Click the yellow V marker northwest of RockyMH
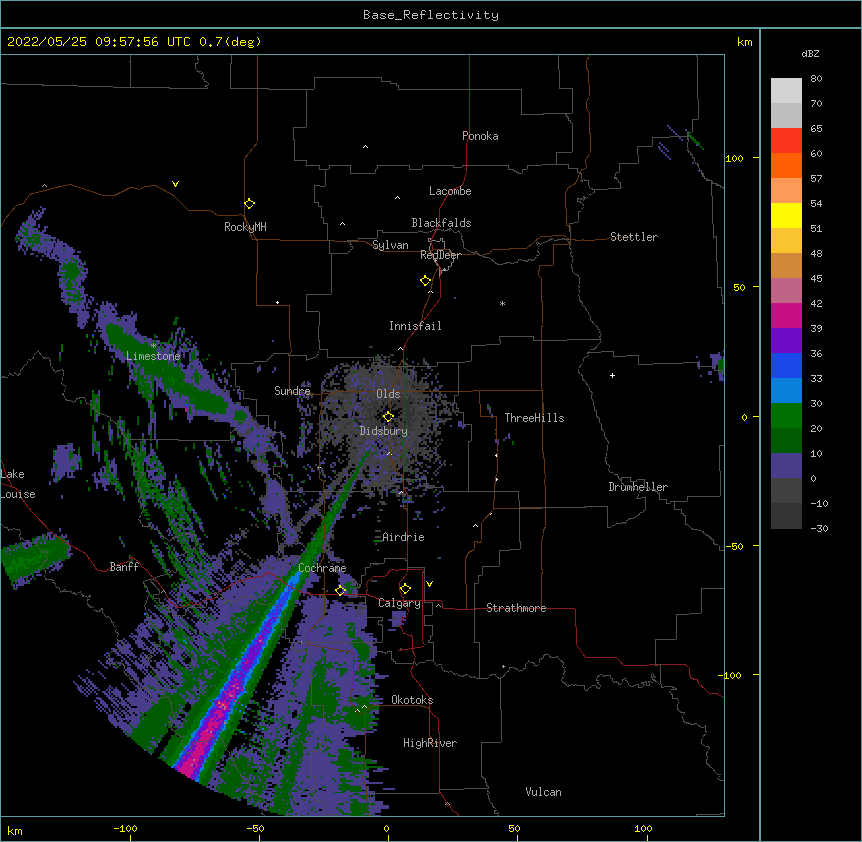Screen dimensions: 862x842 click(x=175, y=184)
